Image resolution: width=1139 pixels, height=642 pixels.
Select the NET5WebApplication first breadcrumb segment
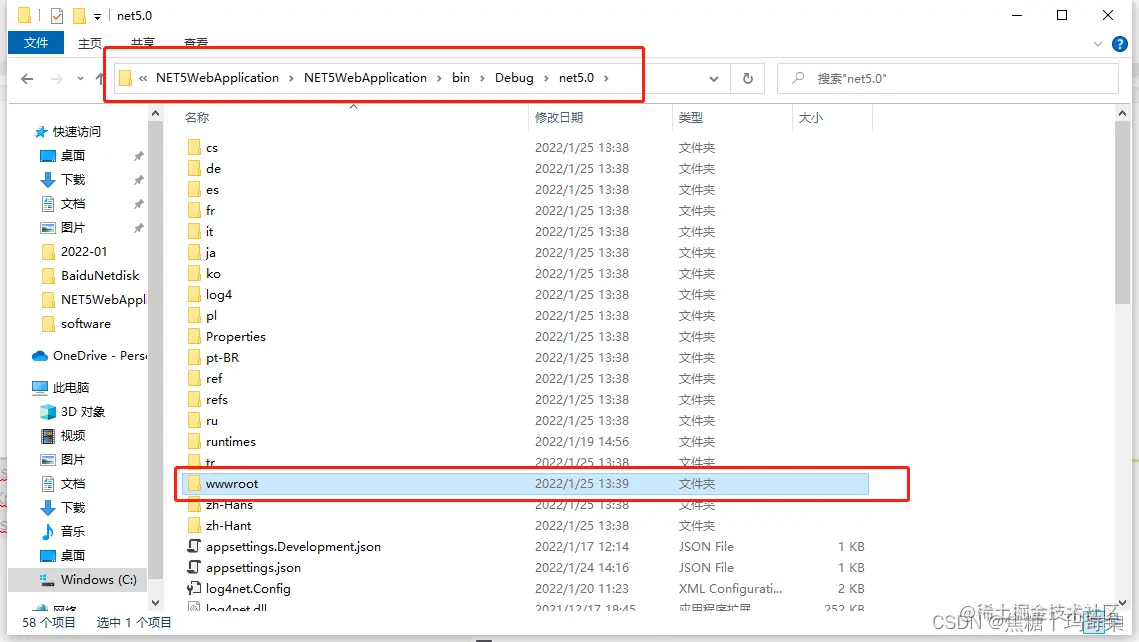217,78
